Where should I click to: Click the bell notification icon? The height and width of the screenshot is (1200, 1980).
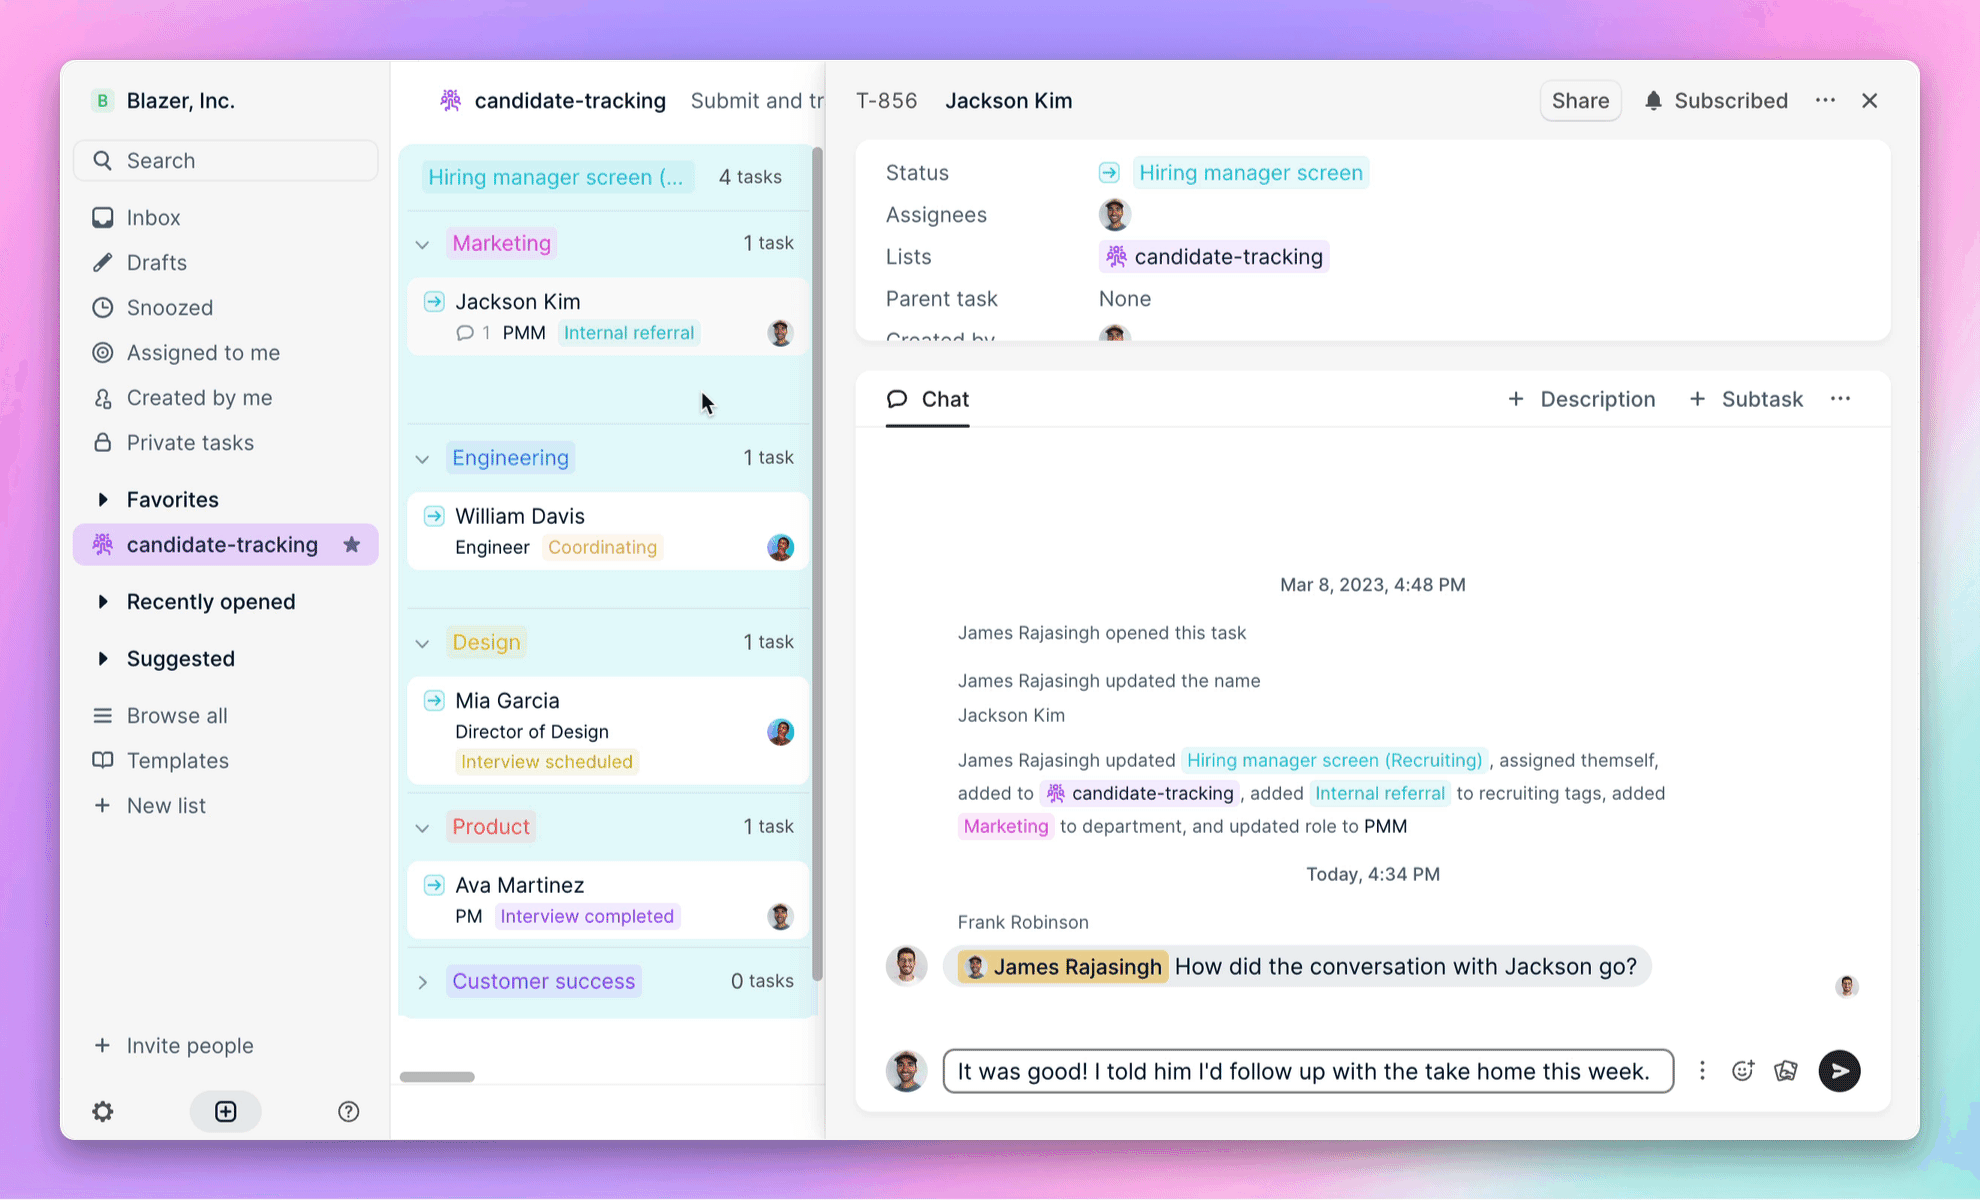click(1653, 100)
